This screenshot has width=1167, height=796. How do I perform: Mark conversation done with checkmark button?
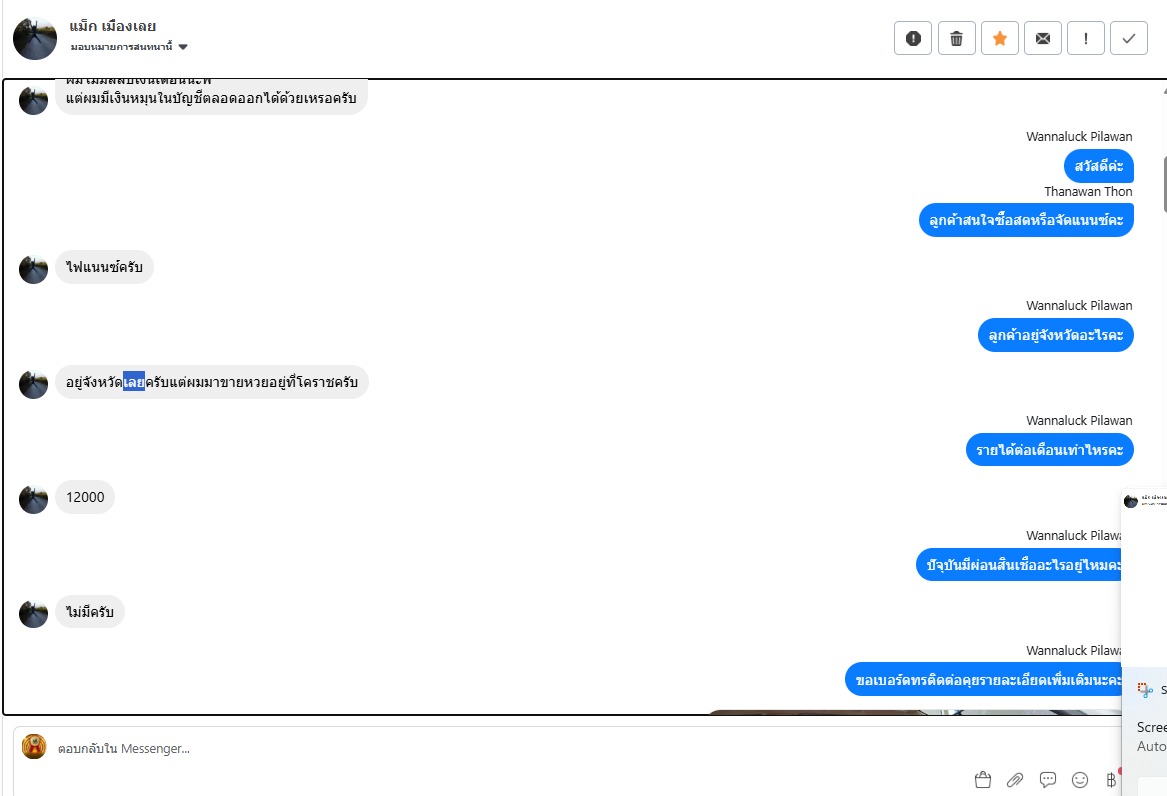click(x=1129, y=39)
